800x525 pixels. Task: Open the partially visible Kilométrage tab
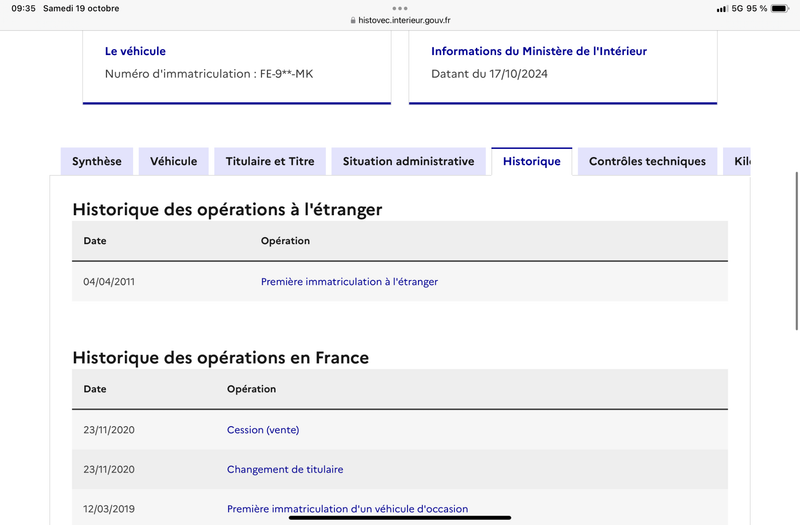pos(737,161)
